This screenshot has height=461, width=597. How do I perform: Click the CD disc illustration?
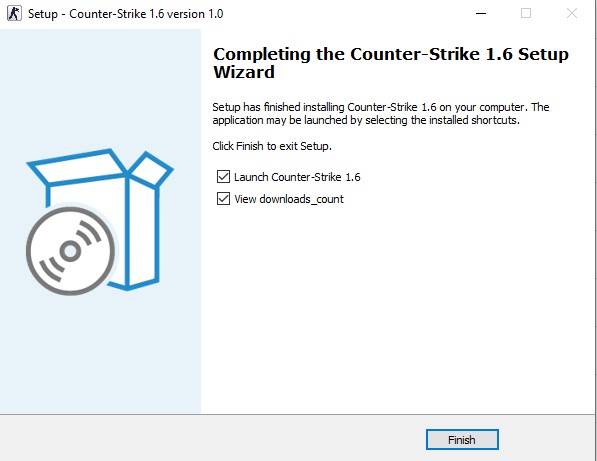coord(70,251)
